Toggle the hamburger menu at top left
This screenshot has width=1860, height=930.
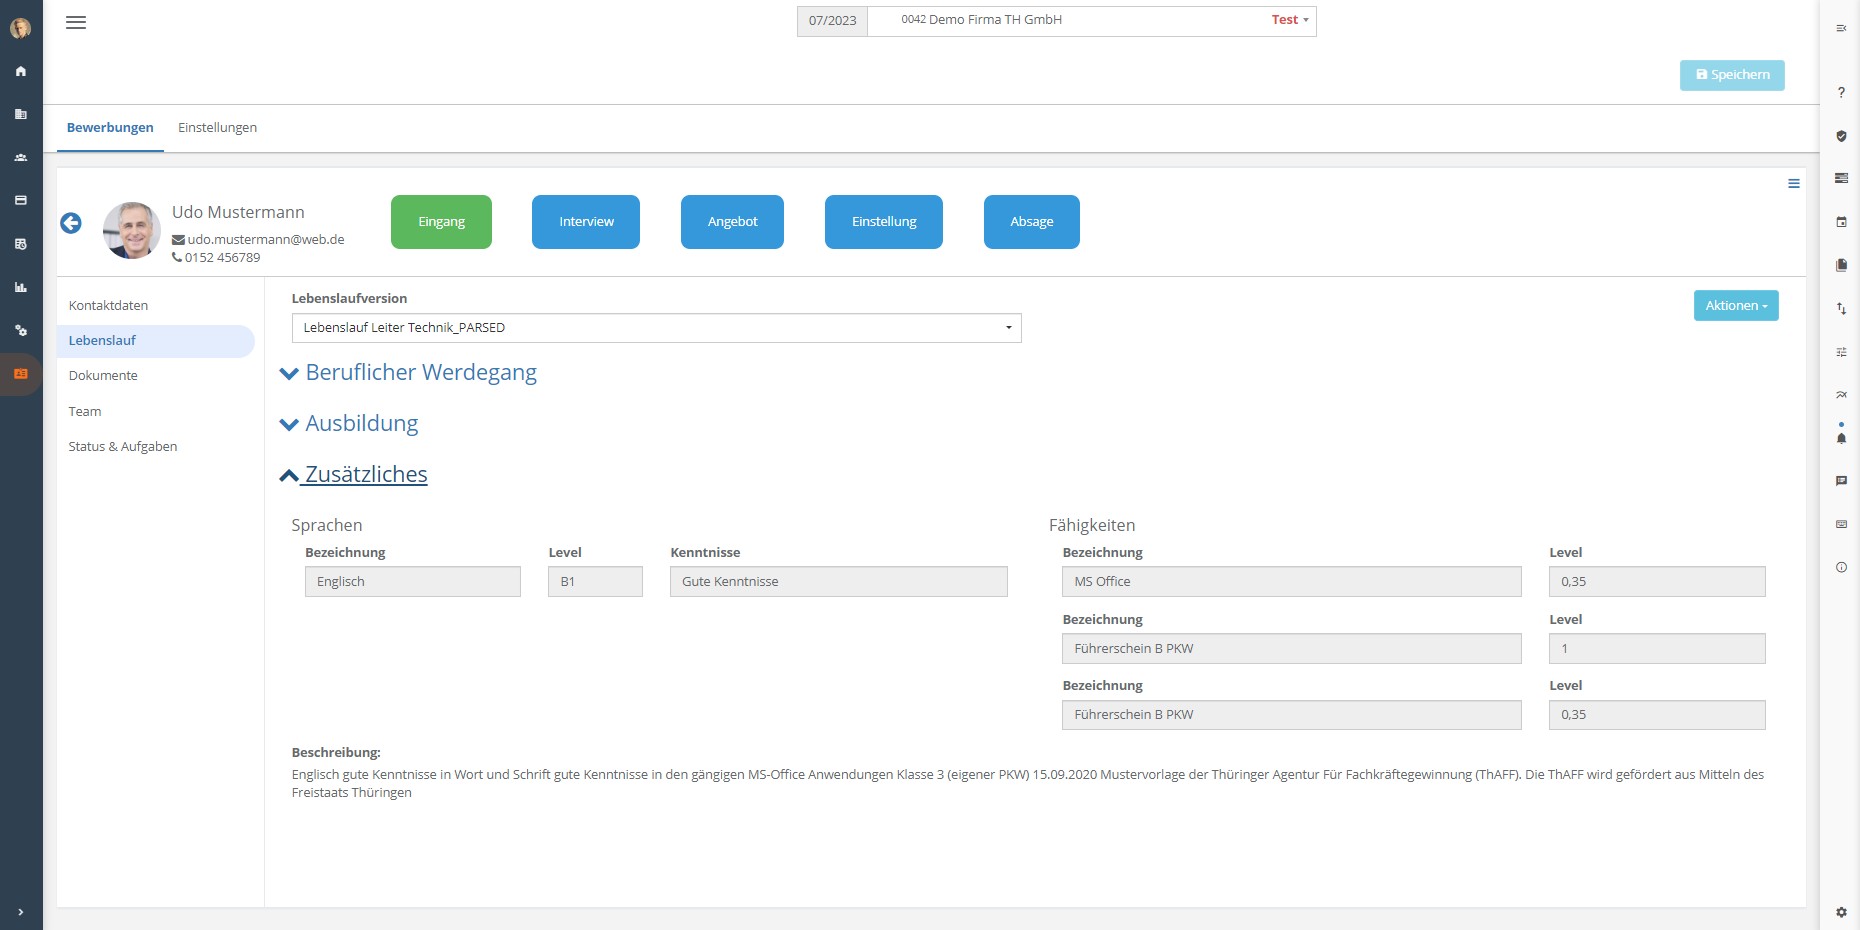click(76, 22)
